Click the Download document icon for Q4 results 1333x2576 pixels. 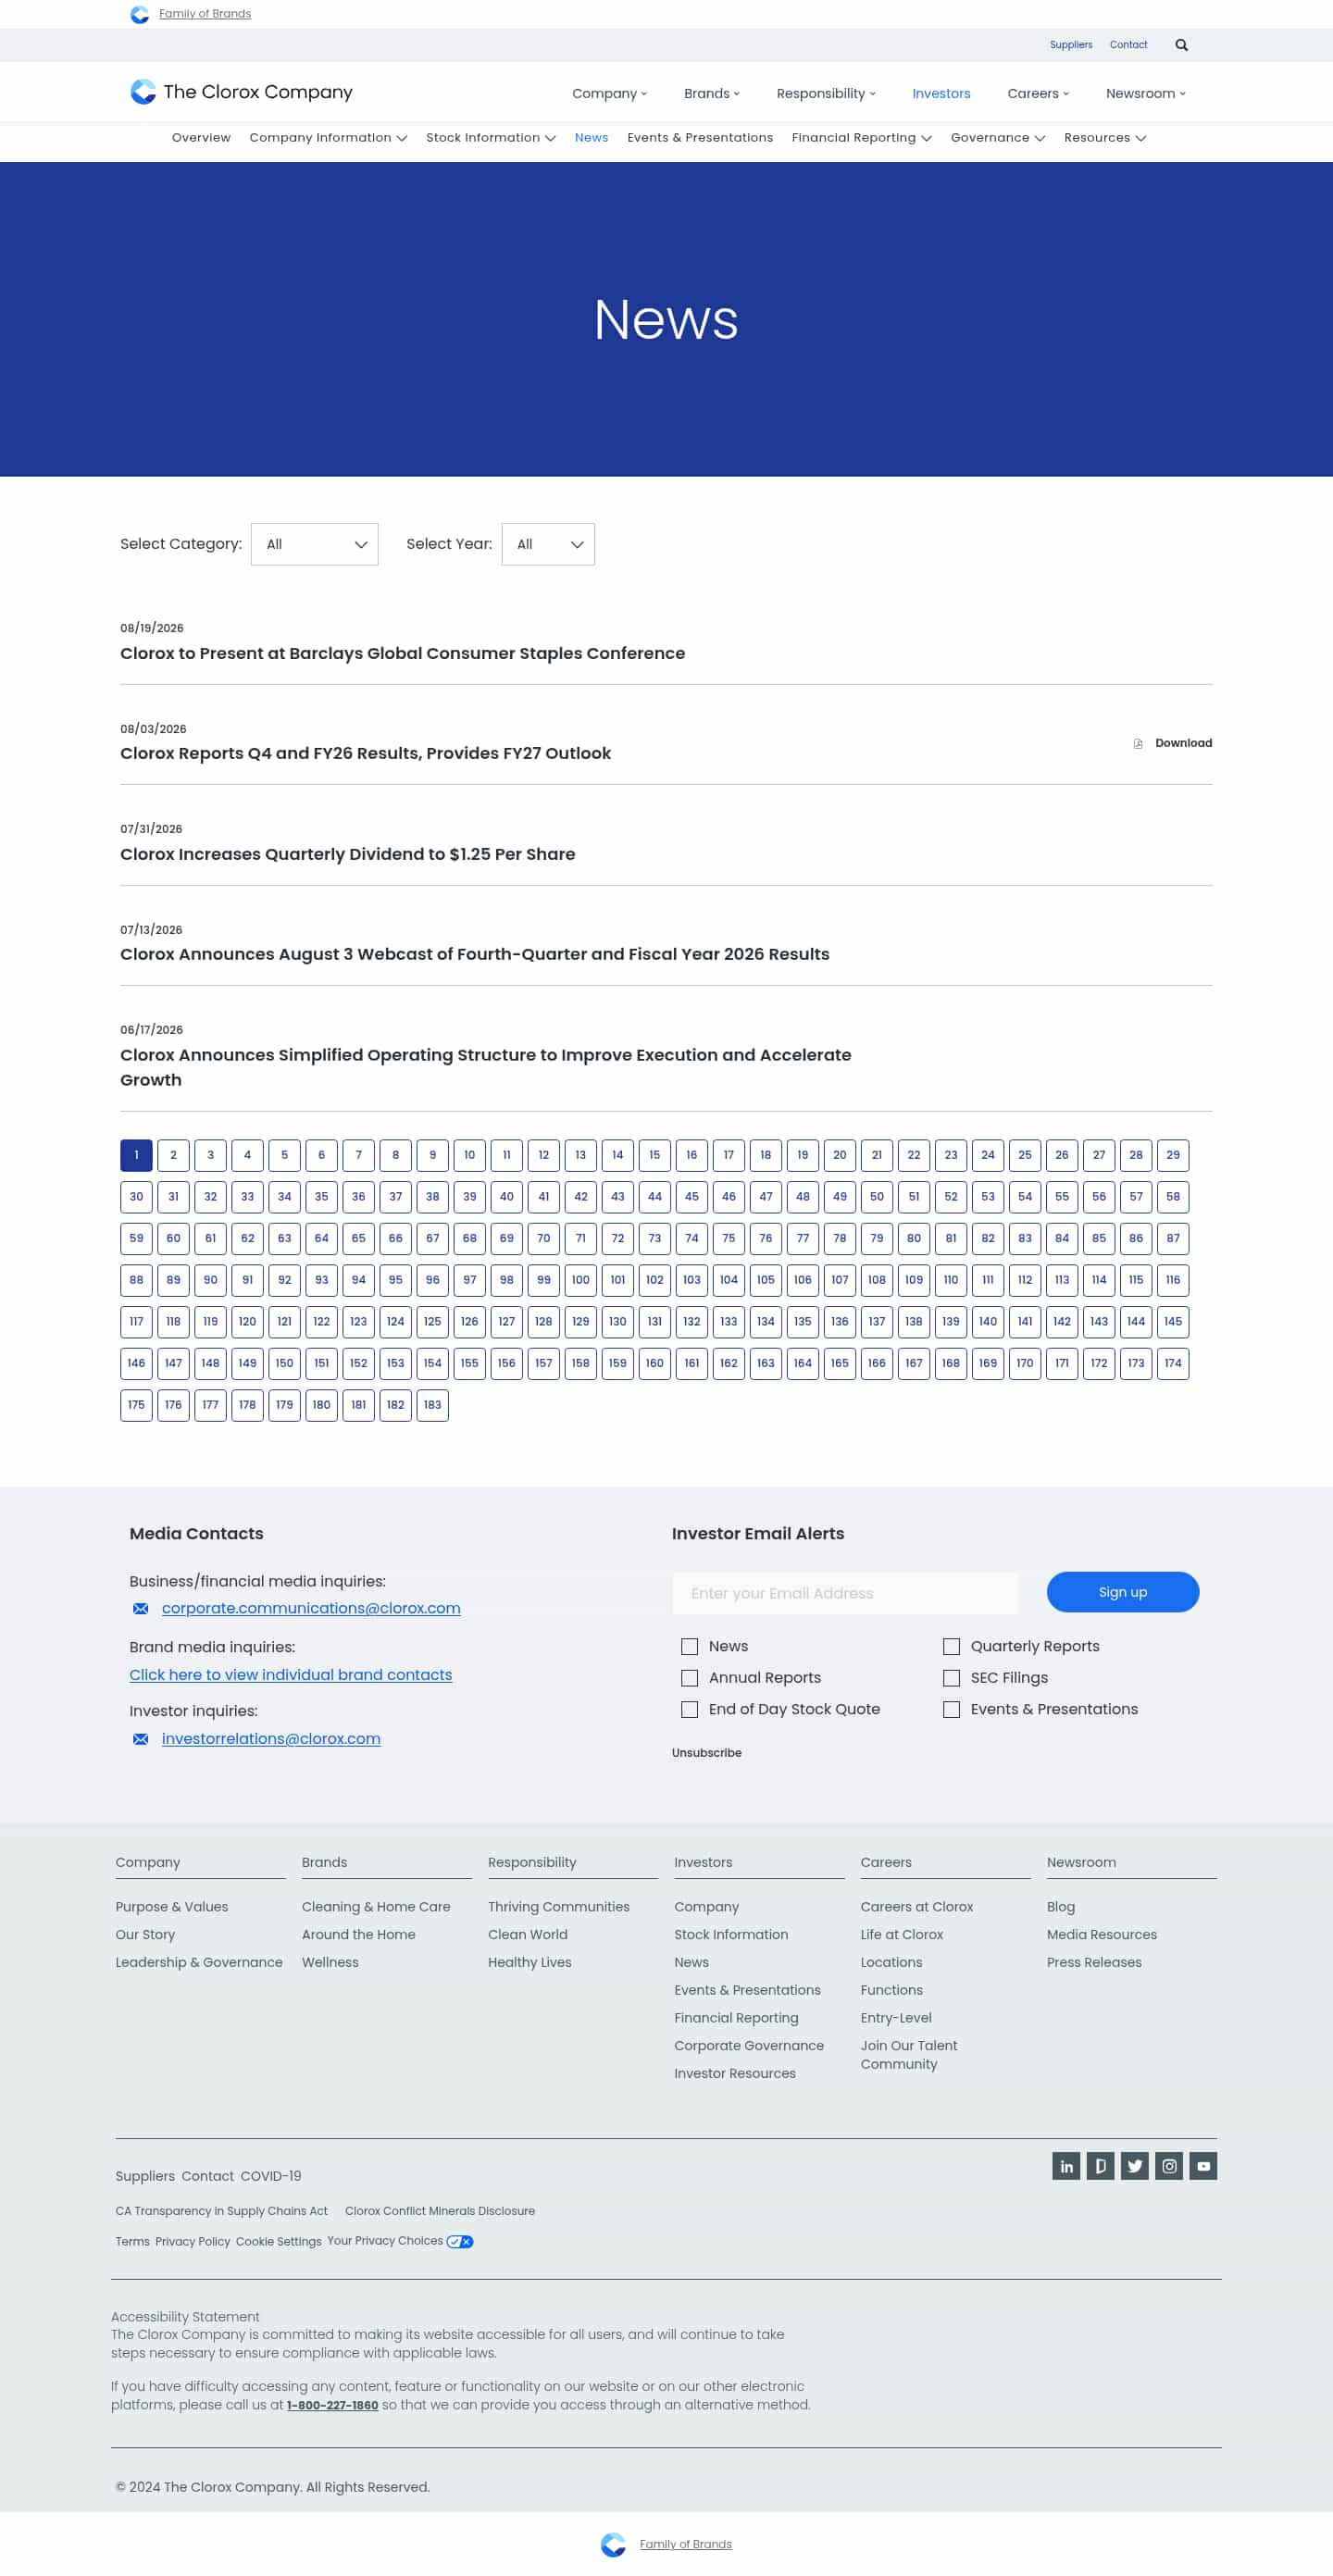coord(1138,743)
